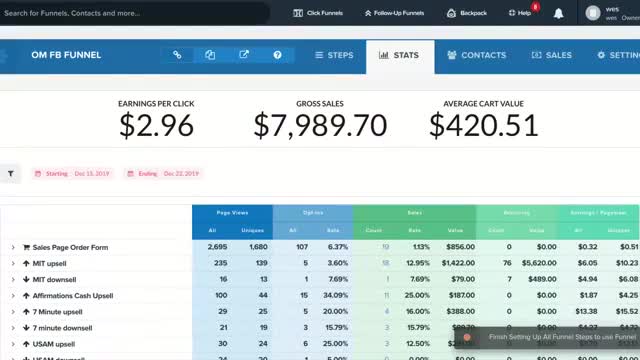Open the Click Funnels menu
The height and width of the screenshot is (360, 640).
[x=318, y=13]
